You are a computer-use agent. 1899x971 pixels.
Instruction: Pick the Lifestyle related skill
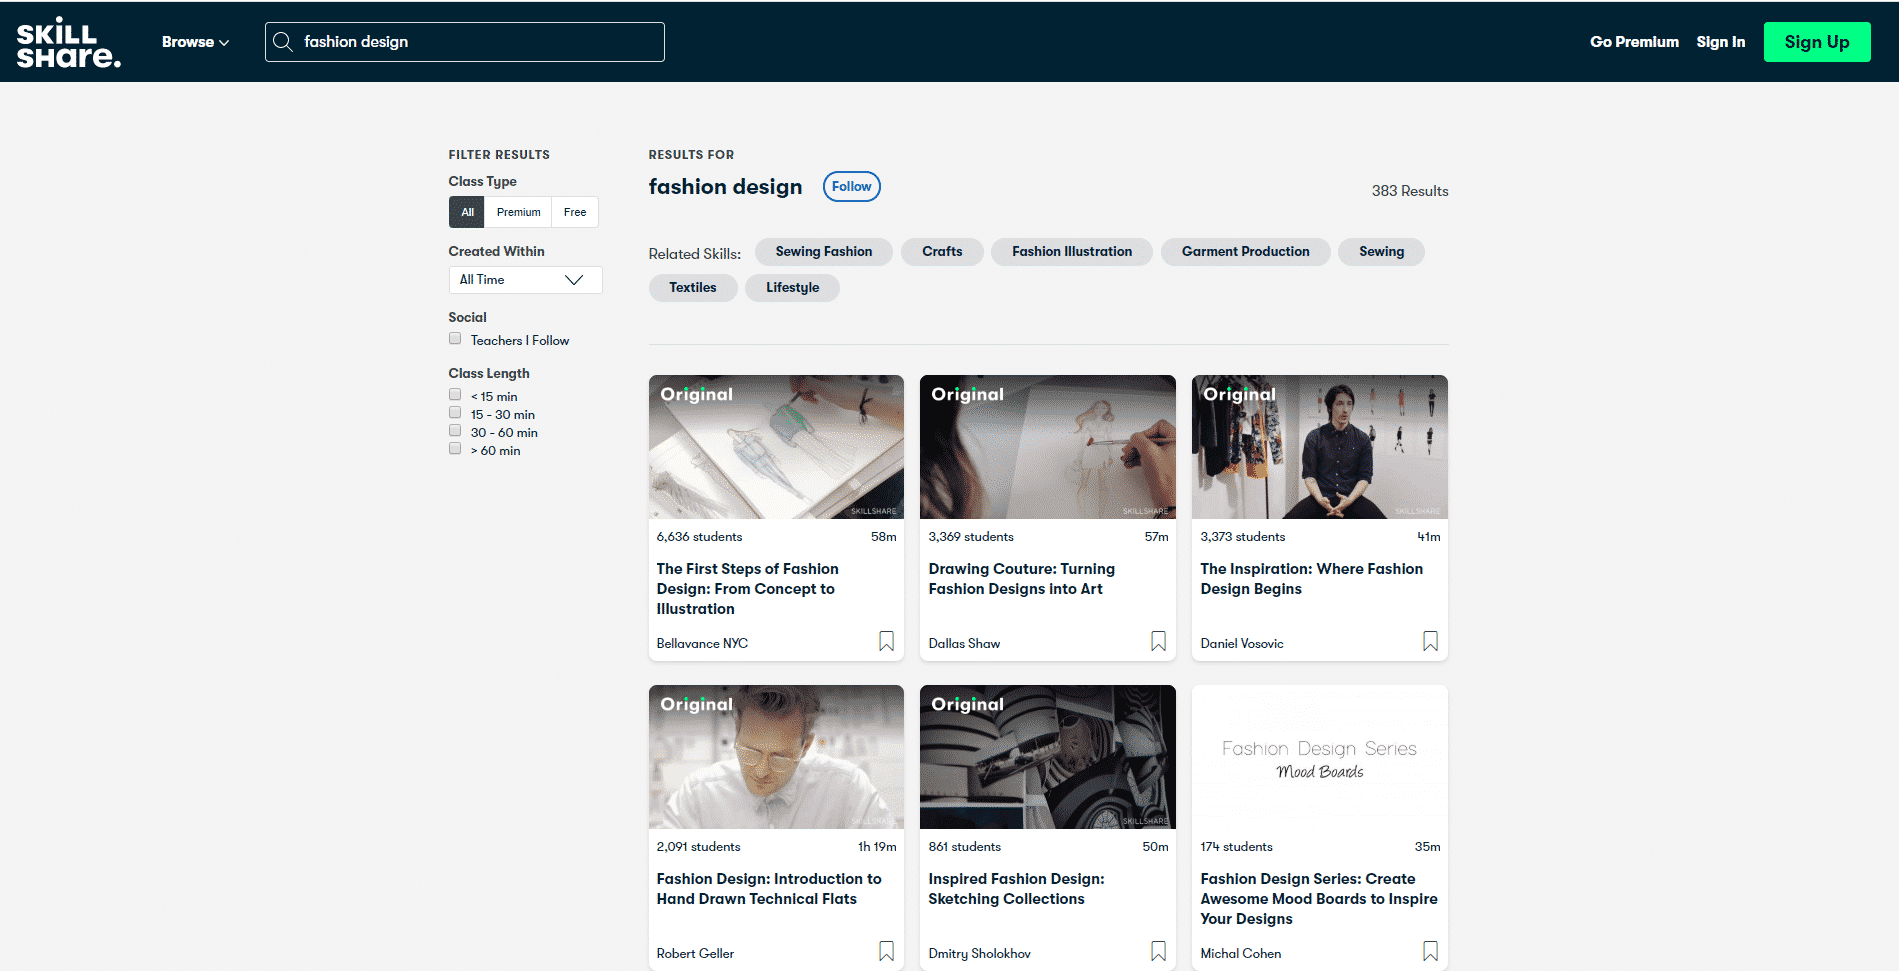click(792, 288)
